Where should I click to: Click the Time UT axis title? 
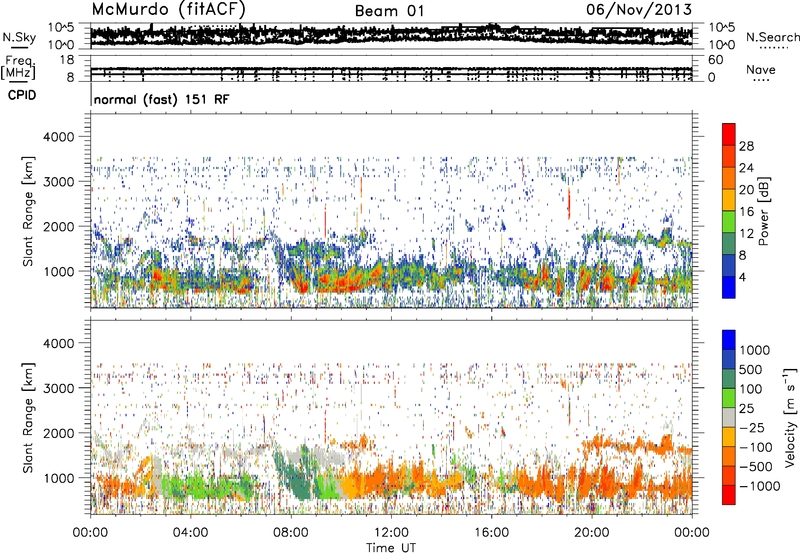click(x=391, y=548)
